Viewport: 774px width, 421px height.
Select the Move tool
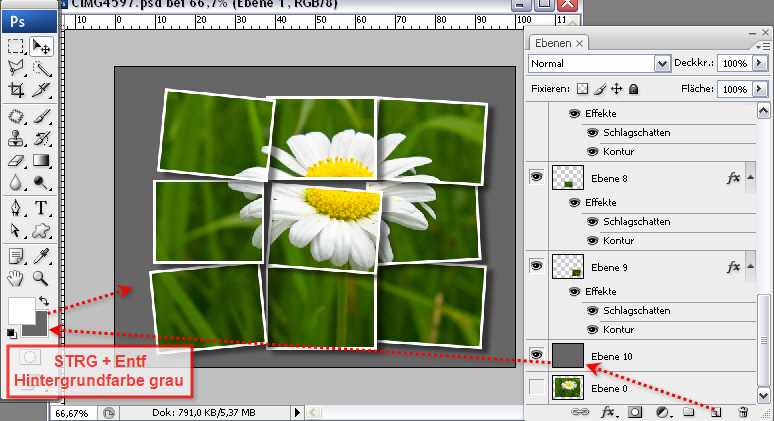(x=41, y=46)
